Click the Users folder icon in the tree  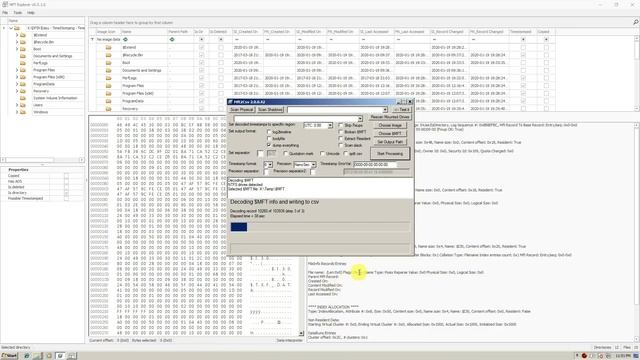pos(23,105)
